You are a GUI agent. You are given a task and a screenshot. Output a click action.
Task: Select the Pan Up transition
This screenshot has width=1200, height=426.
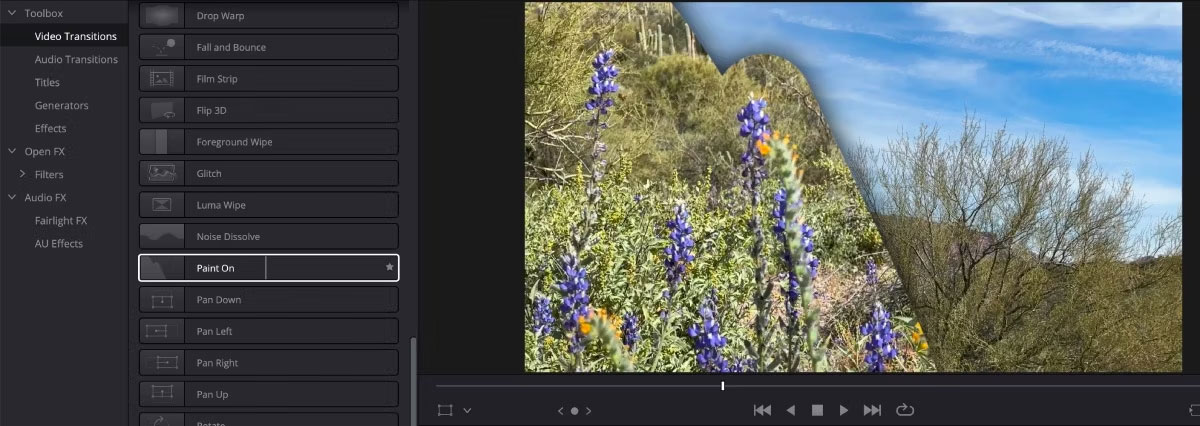[x=268, y=394]
